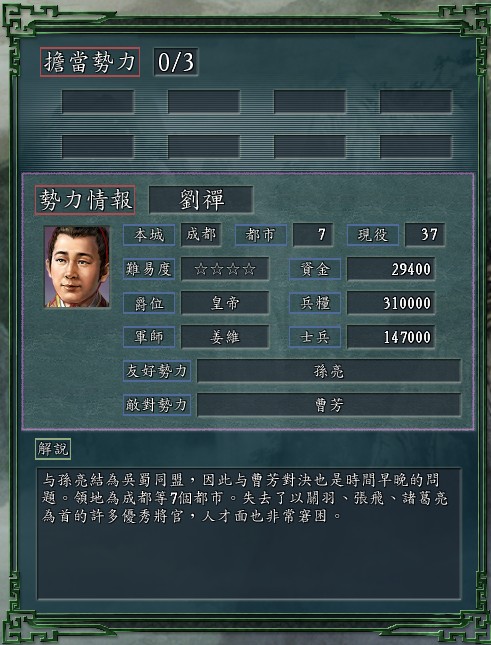Select hostile faction 曹芳 bar
Screen dimensions: 491x645
[329, 405]
